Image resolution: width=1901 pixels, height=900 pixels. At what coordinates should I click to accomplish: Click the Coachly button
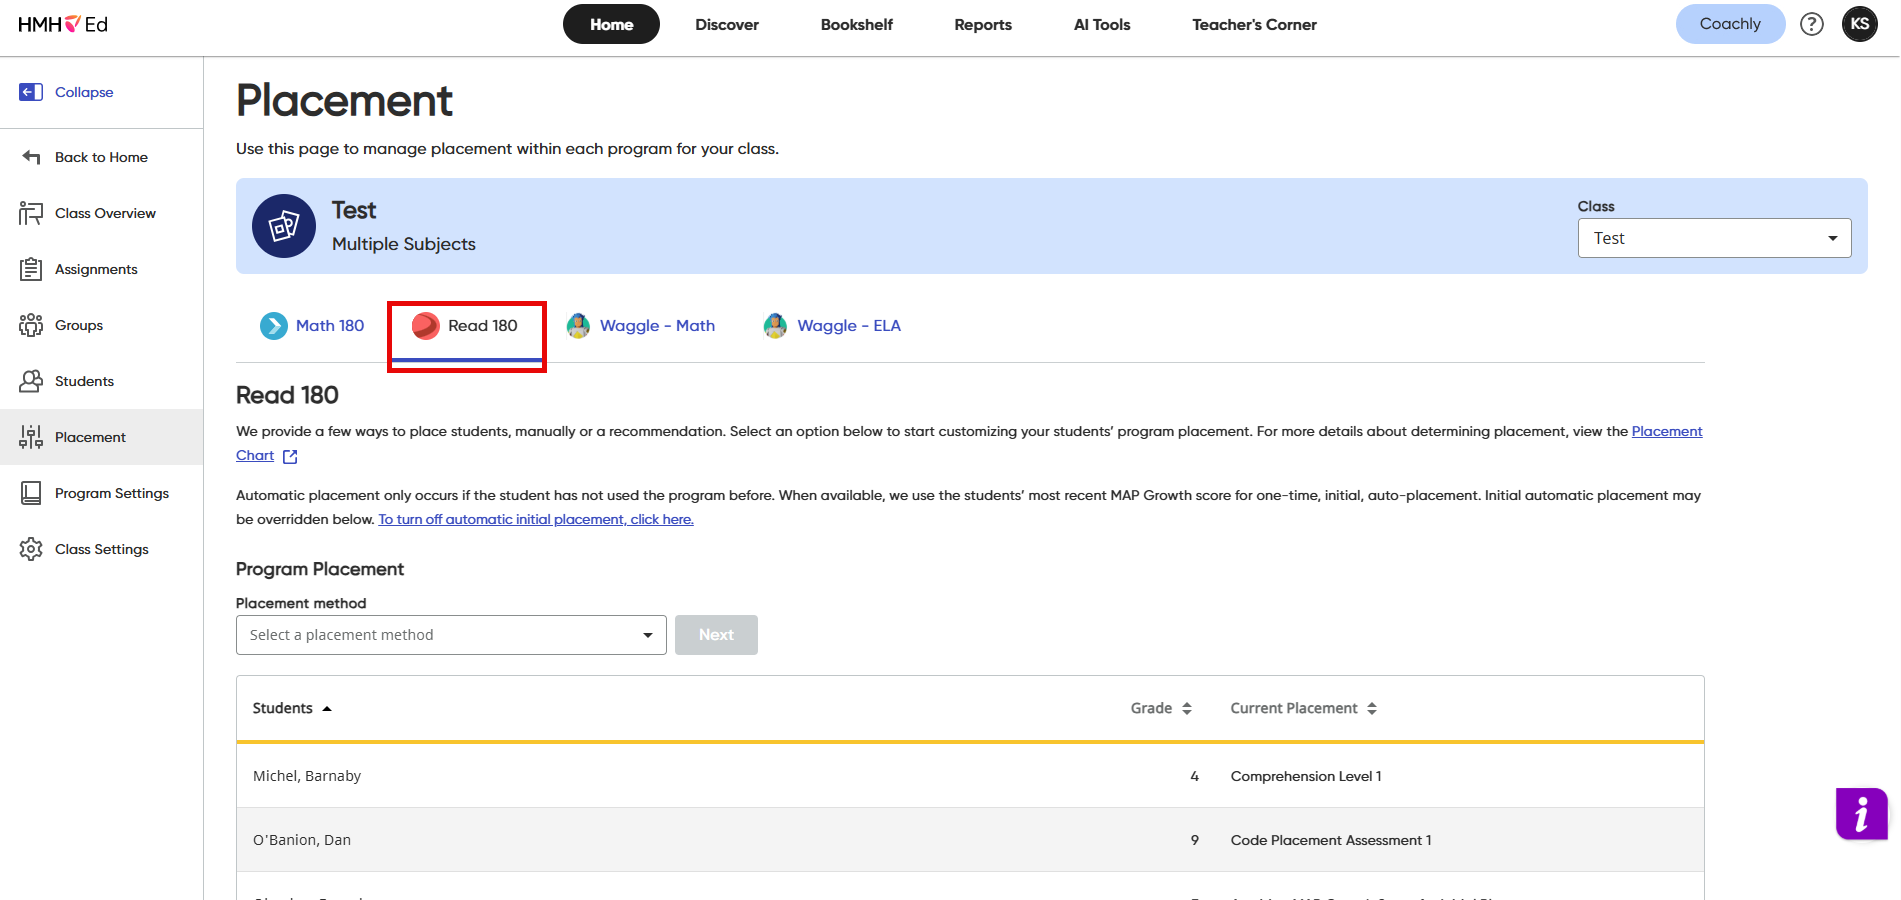pos(1730,24)
